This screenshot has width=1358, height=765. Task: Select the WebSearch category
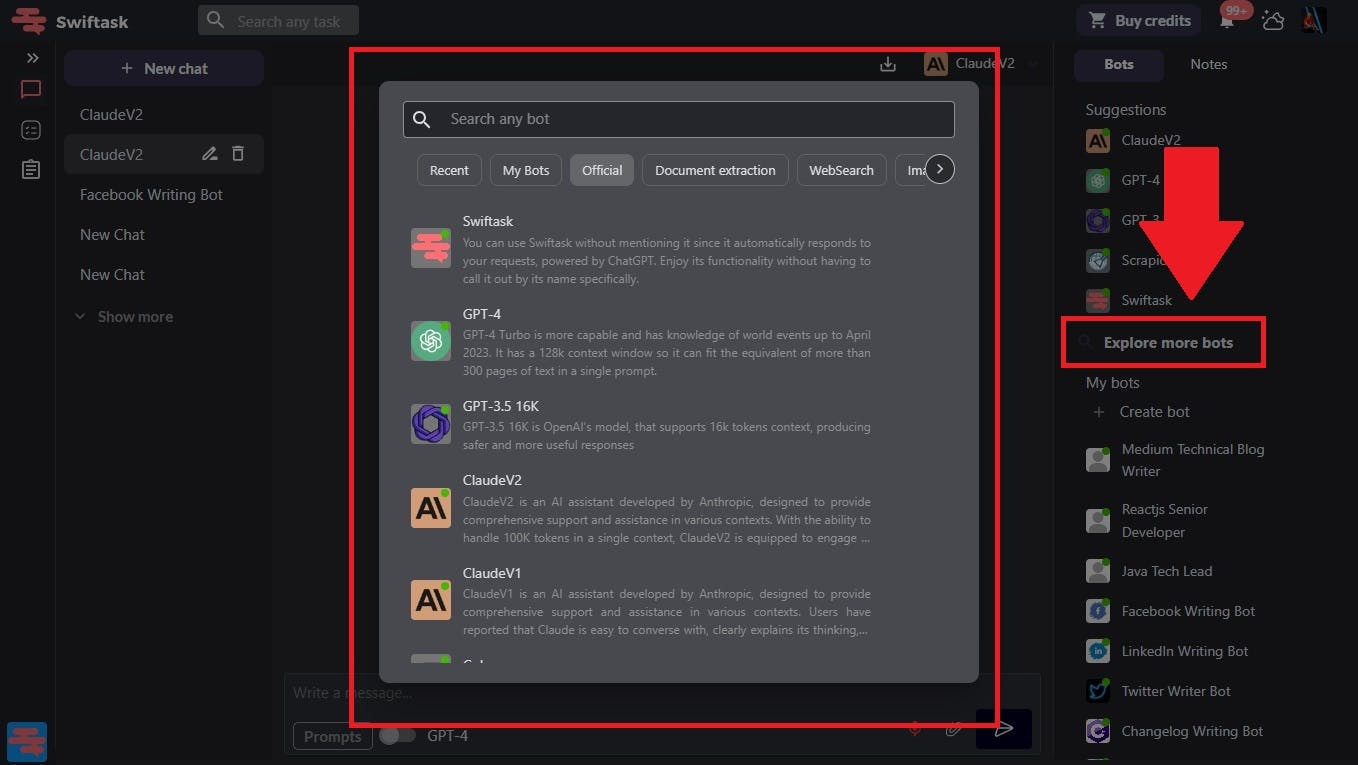(x=841, y=170)
